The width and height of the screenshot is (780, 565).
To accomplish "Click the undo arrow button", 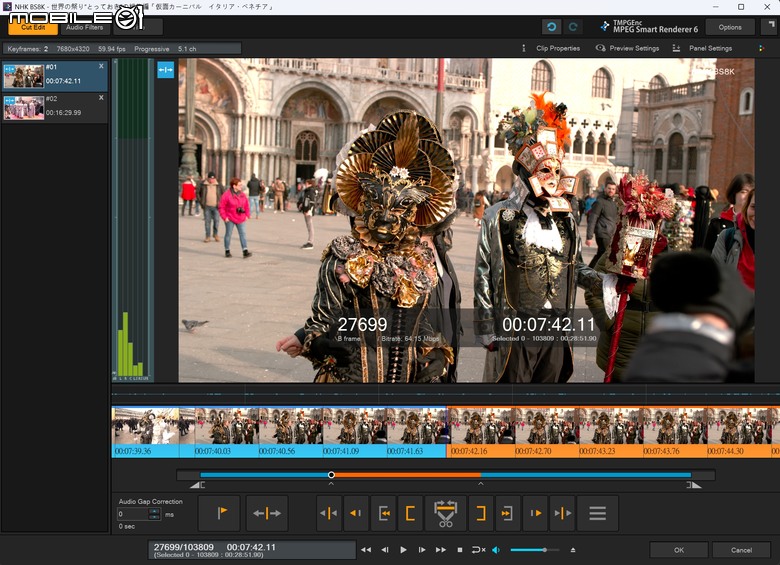I will click(x=551, y=27).
